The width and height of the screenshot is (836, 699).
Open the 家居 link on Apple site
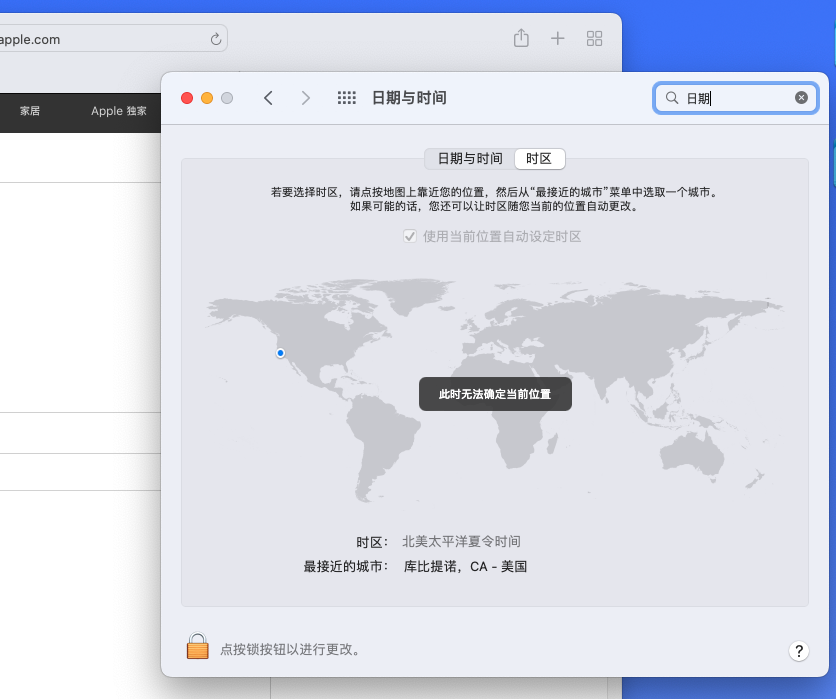point(30,111)
